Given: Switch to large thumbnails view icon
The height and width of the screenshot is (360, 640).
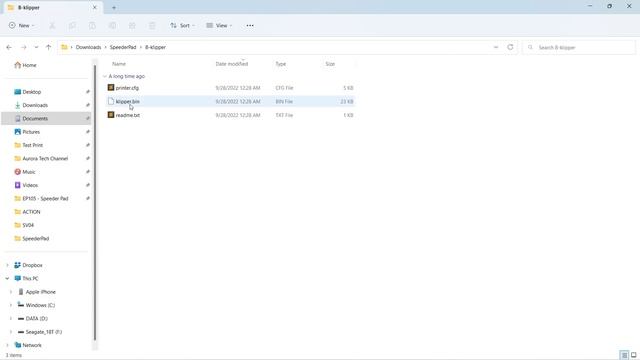Looking at the screenshot, I should coord(633,355).
